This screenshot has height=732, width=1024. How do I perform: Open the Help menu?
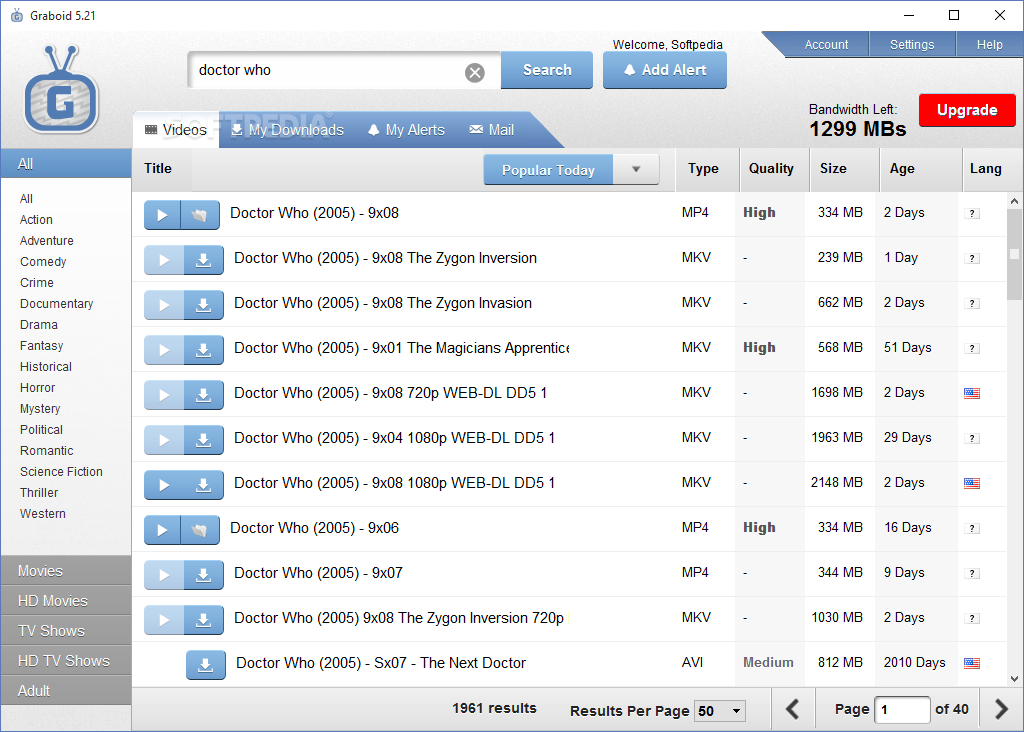click(989, 44)
